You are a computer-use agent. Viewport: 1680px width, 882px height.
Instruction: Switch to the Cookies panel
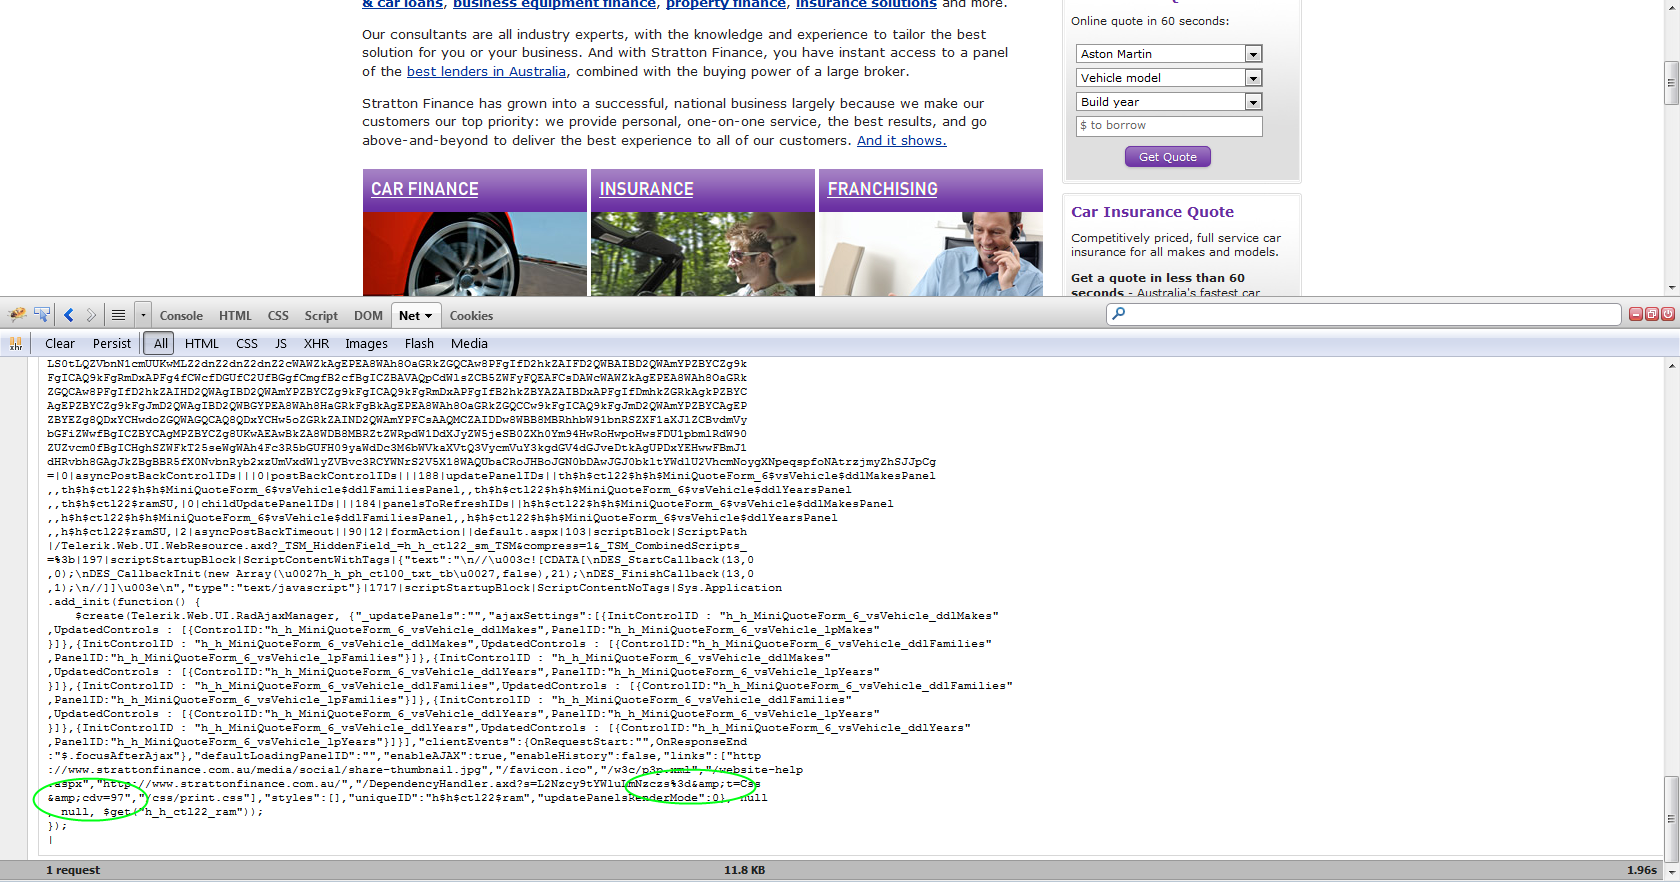click(x=471, y=316)
